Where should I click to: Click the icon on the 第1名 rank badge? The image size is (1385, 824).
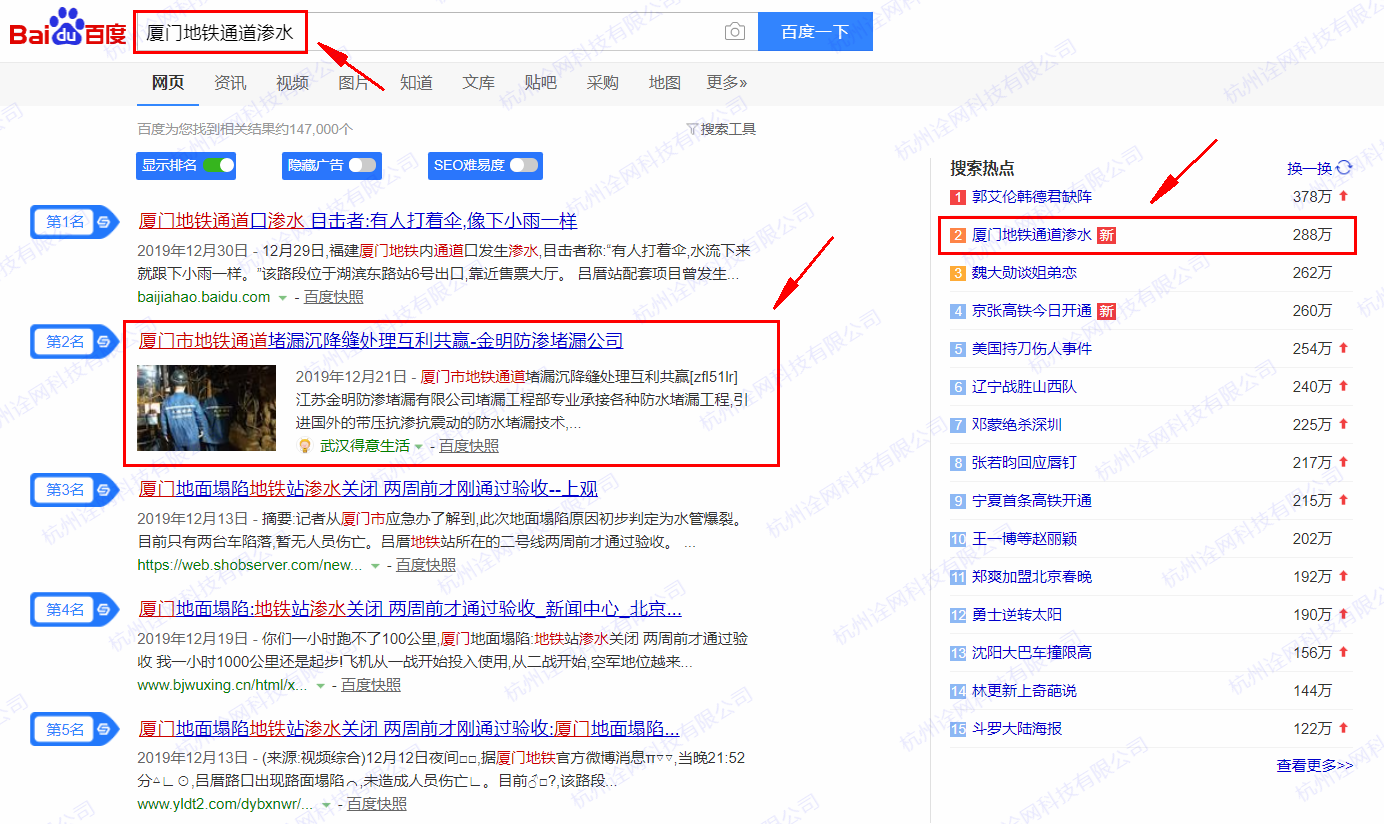pos(103,222)
